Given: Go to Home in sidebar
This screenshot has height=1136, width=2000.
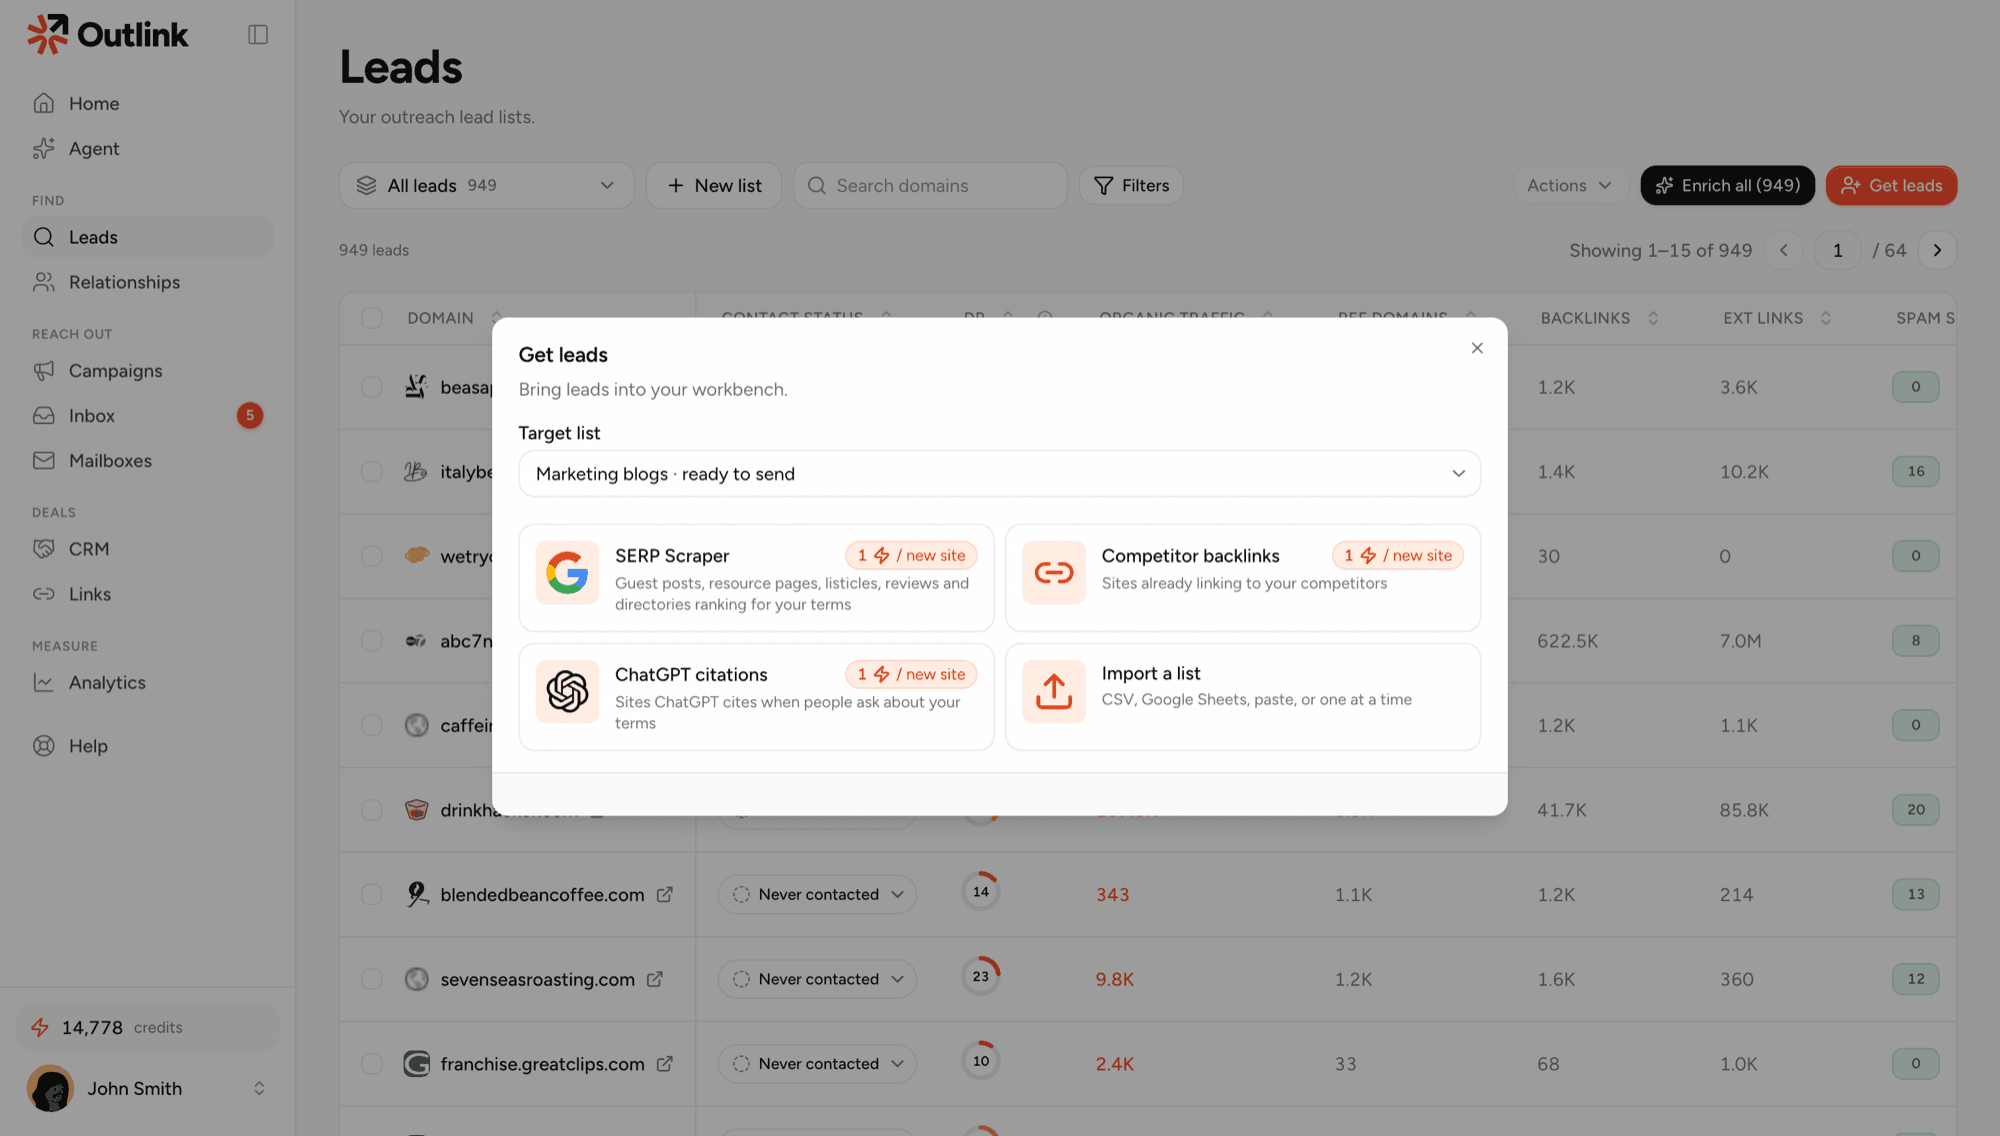Looking at the screenshot, I should pyautogui.click(x=94, y=103).
